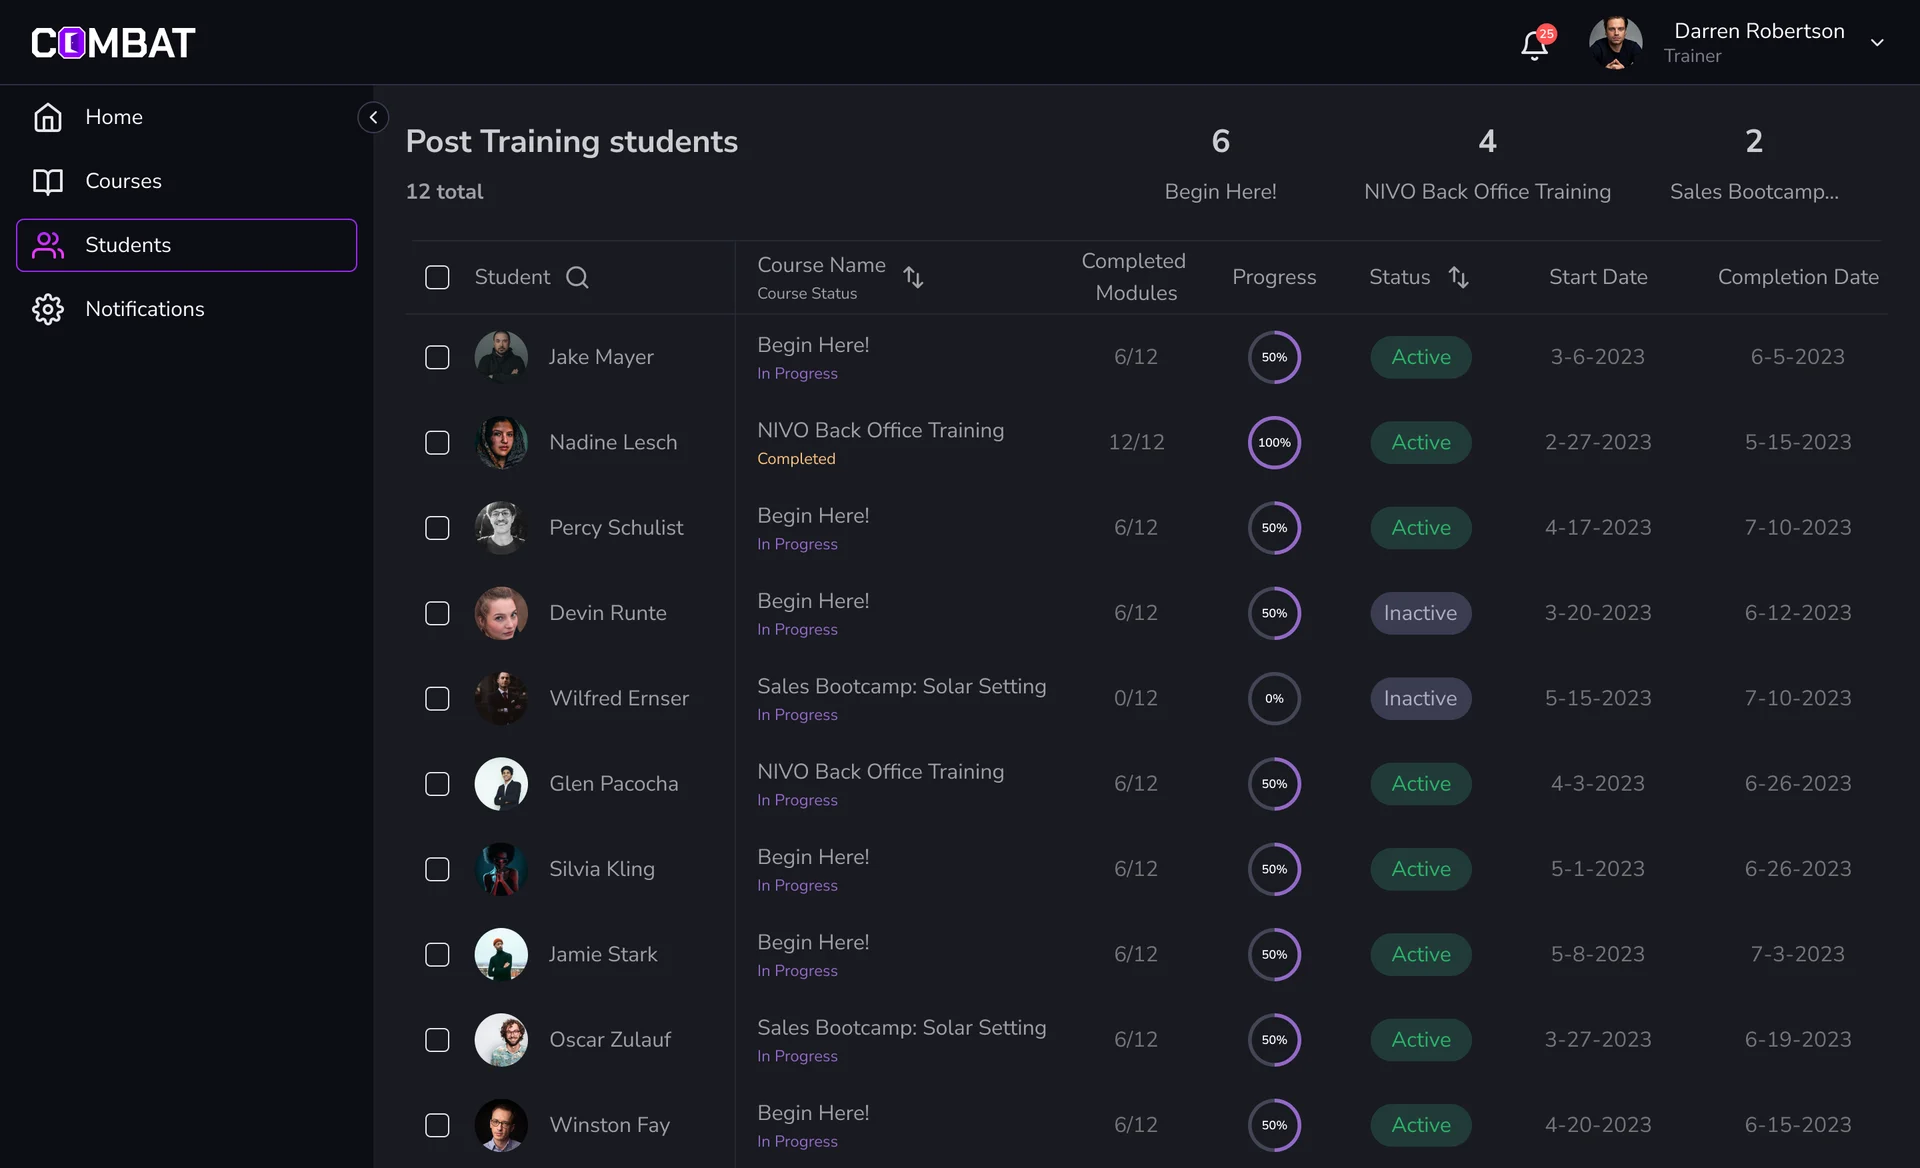The height and width of the screenshot is (1168, 1920).
Task: Sort by Course Name arrows icon
Action: [x=913, y=277]
